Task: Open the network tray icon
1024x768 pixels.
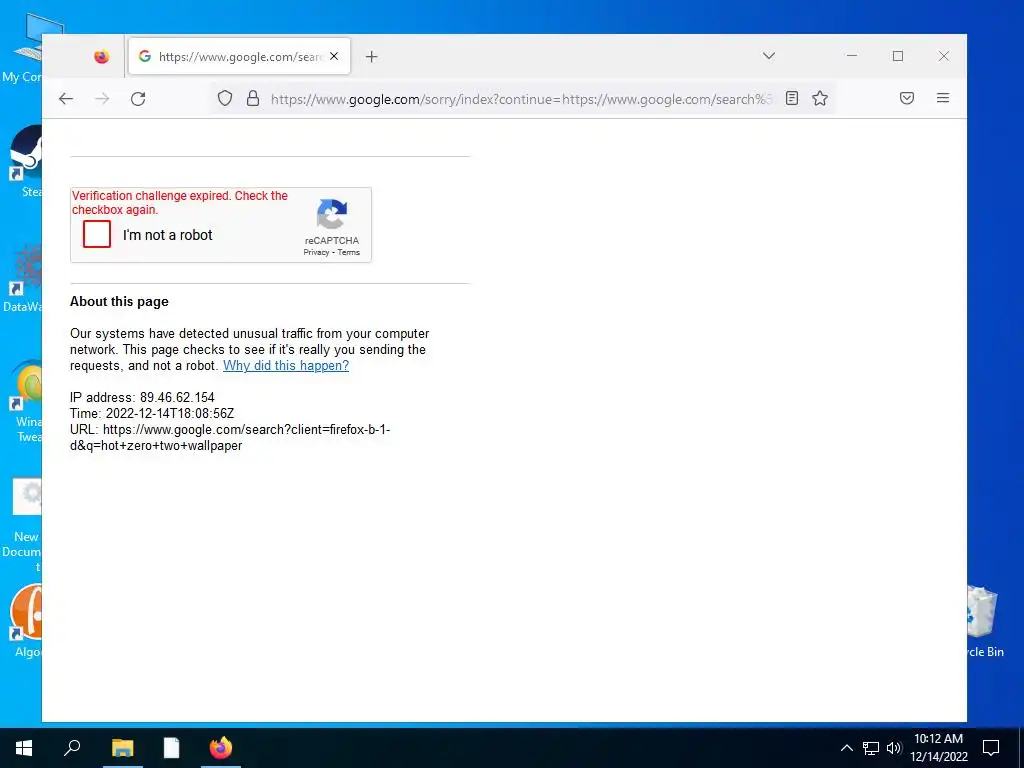Action: click(871, 748)
